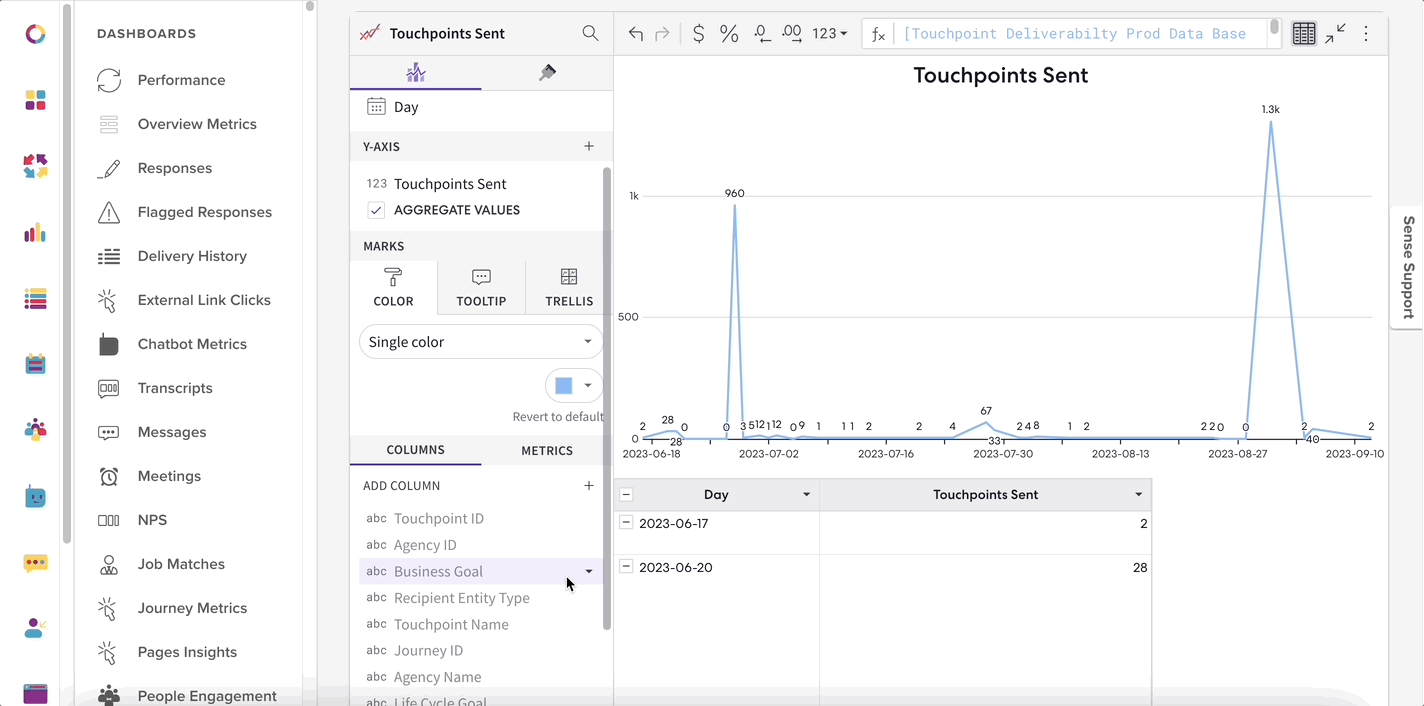Screen dimensions: 1424x706
Task: Select the TOOLTIP marks tab
Action: [x=481, y=288]
